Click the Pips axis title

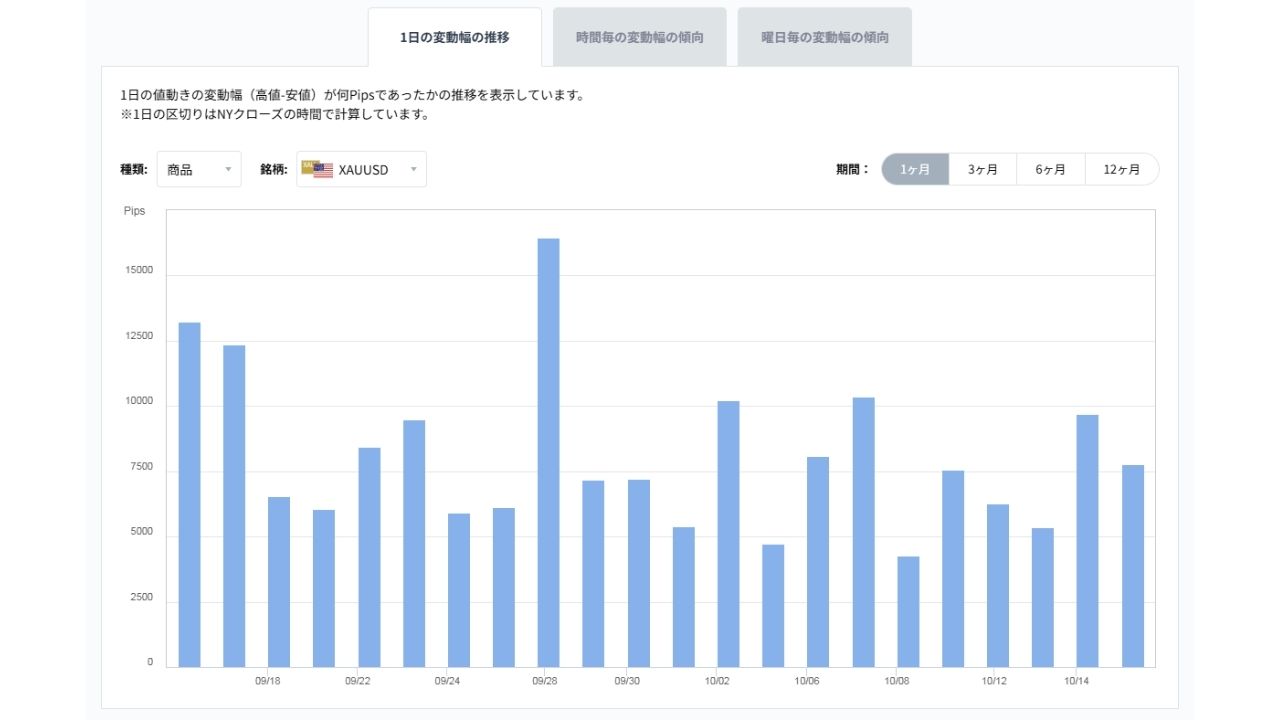coord(134,211)
